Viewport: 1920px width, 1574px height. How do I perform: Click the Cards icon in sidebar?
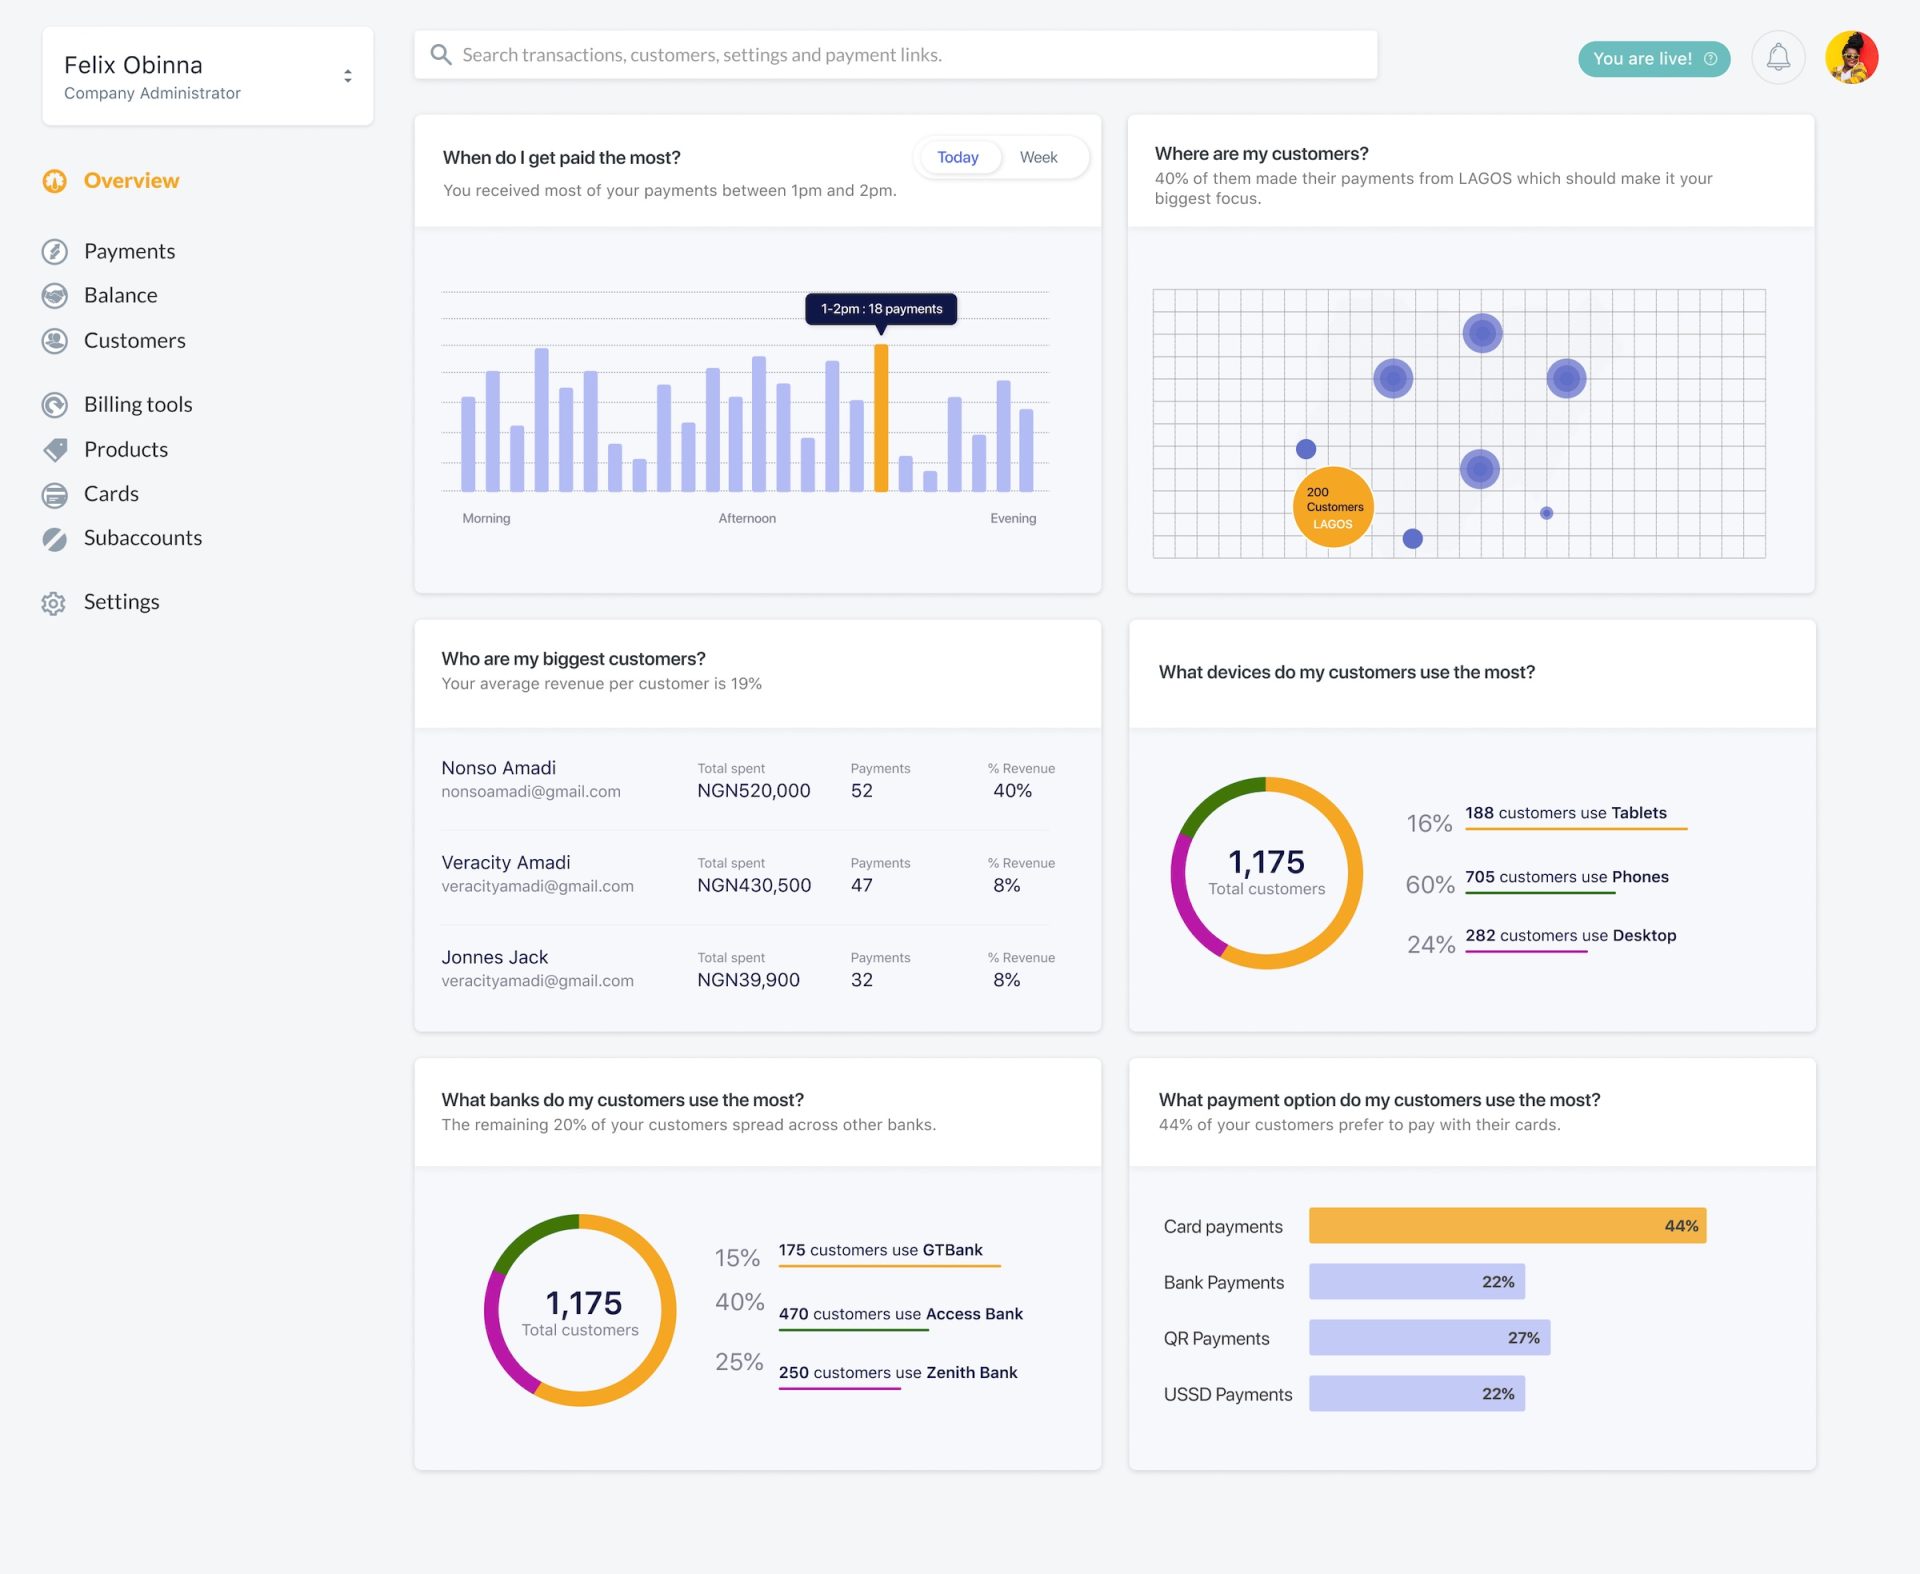[54, 494]
